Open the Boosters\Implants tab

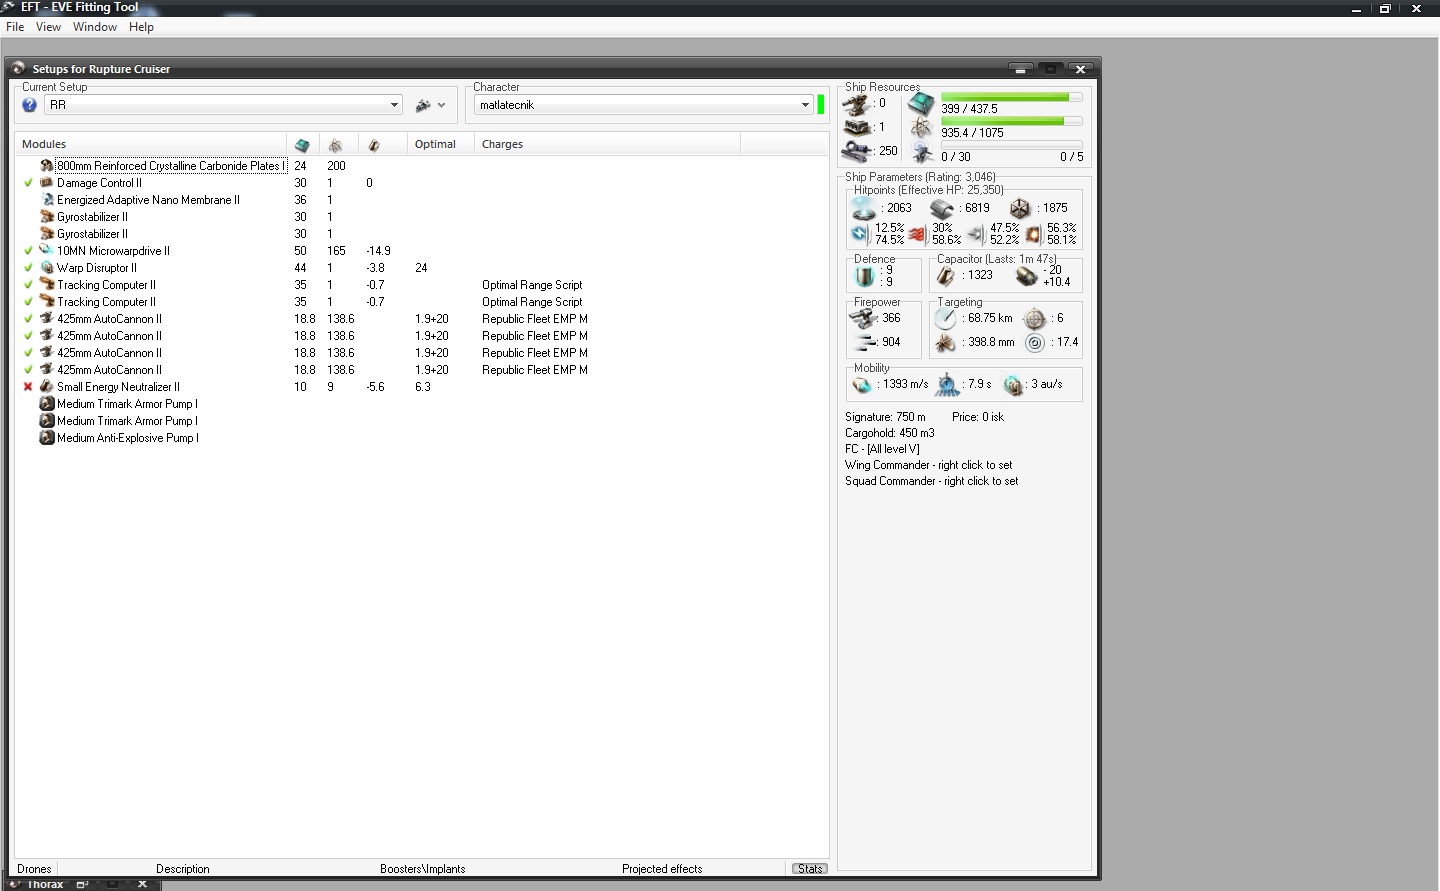click(423, 869)
